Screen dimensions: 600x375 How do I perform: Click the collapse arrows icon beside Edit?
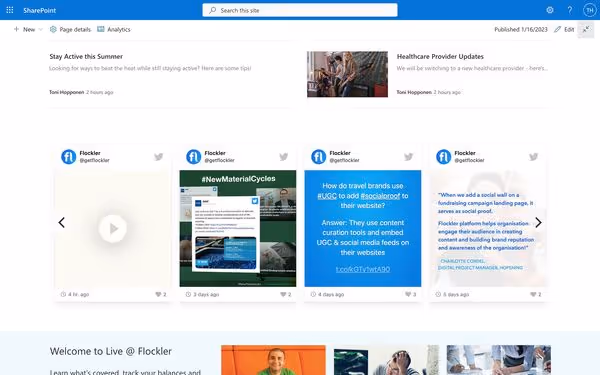pos(586,29)
